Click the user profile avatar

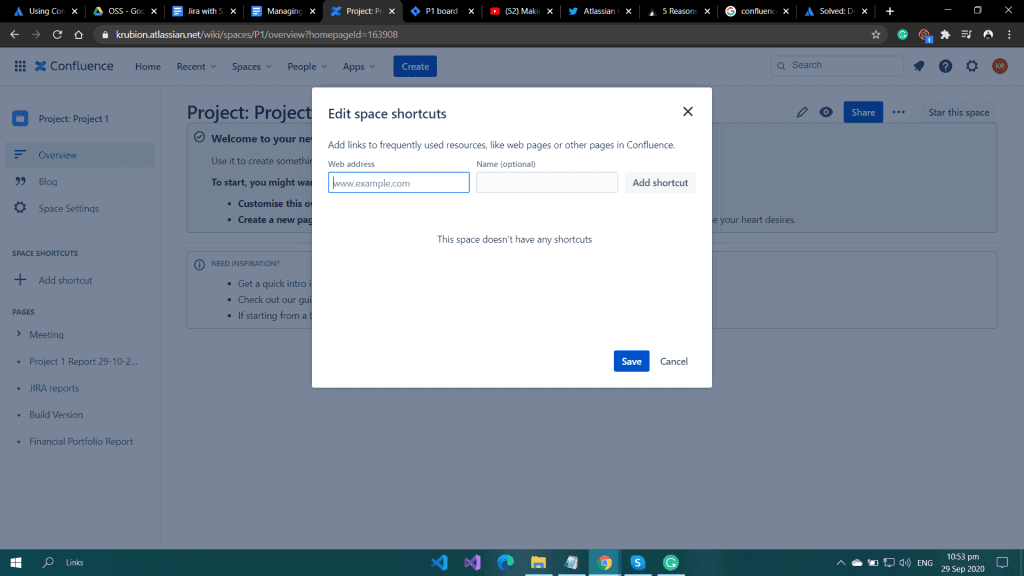(x=999, y=66)
